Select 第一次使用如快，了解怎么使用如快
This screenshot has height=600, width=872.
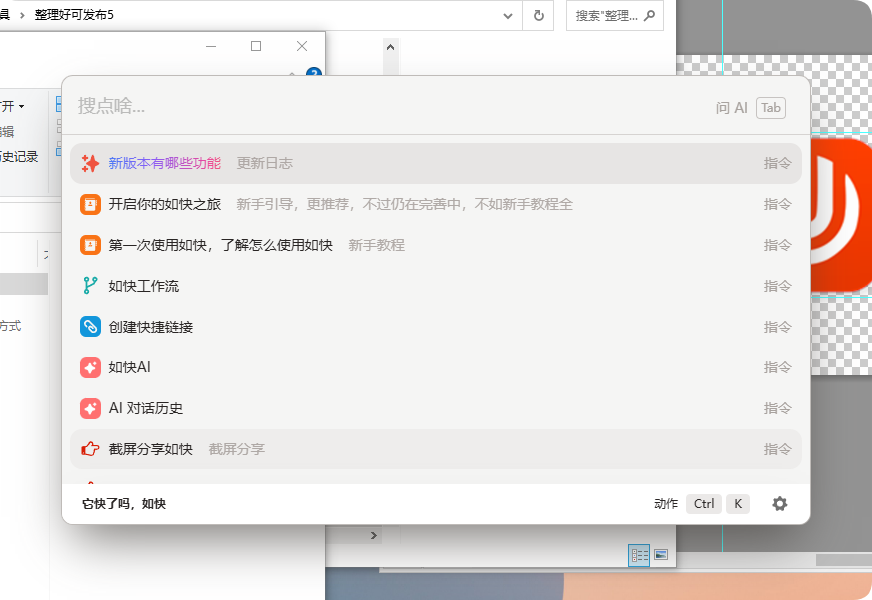[x=436, y=245]
